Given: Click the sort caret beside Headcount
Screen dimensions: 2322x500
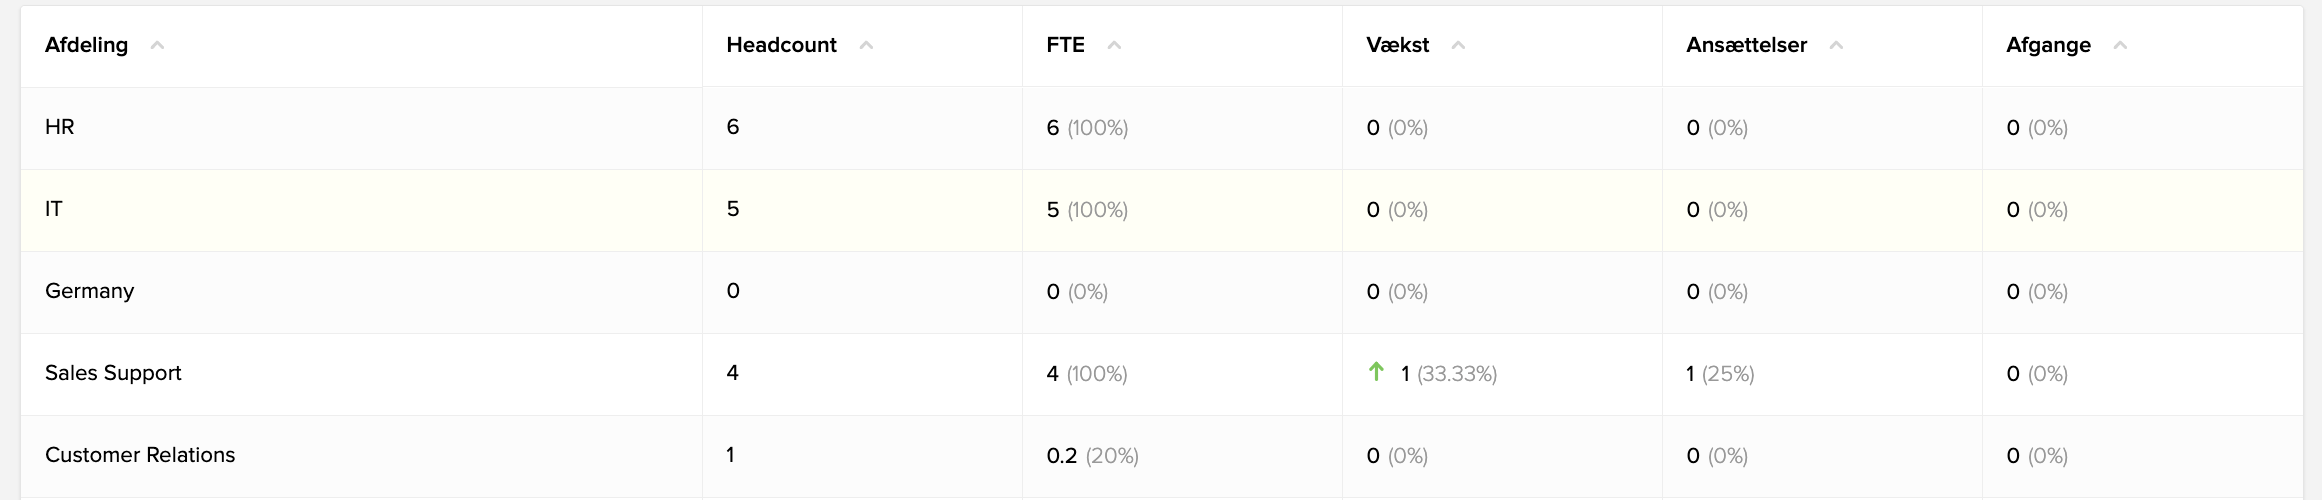Looking at the screenshot, I should tap(866, 45).
